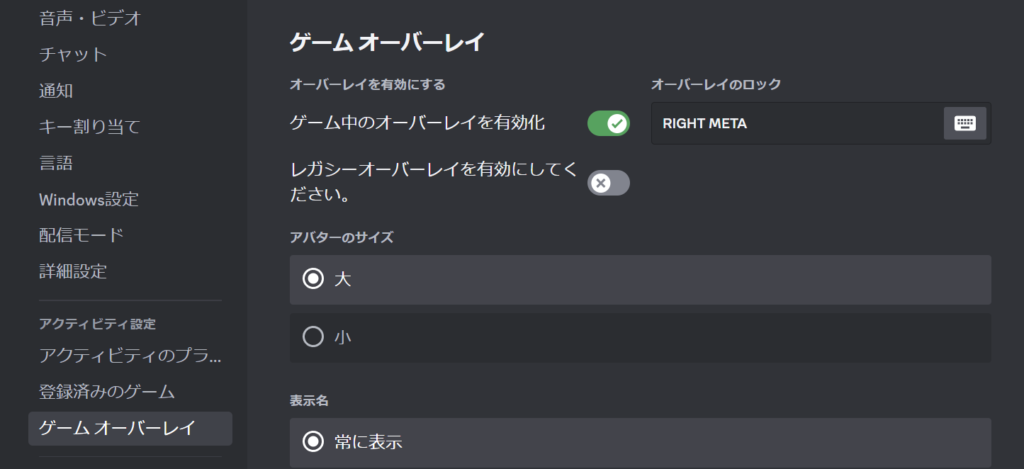
Task: Click the ゲーム オーバーレイ page heading
Action: [386, 42]
